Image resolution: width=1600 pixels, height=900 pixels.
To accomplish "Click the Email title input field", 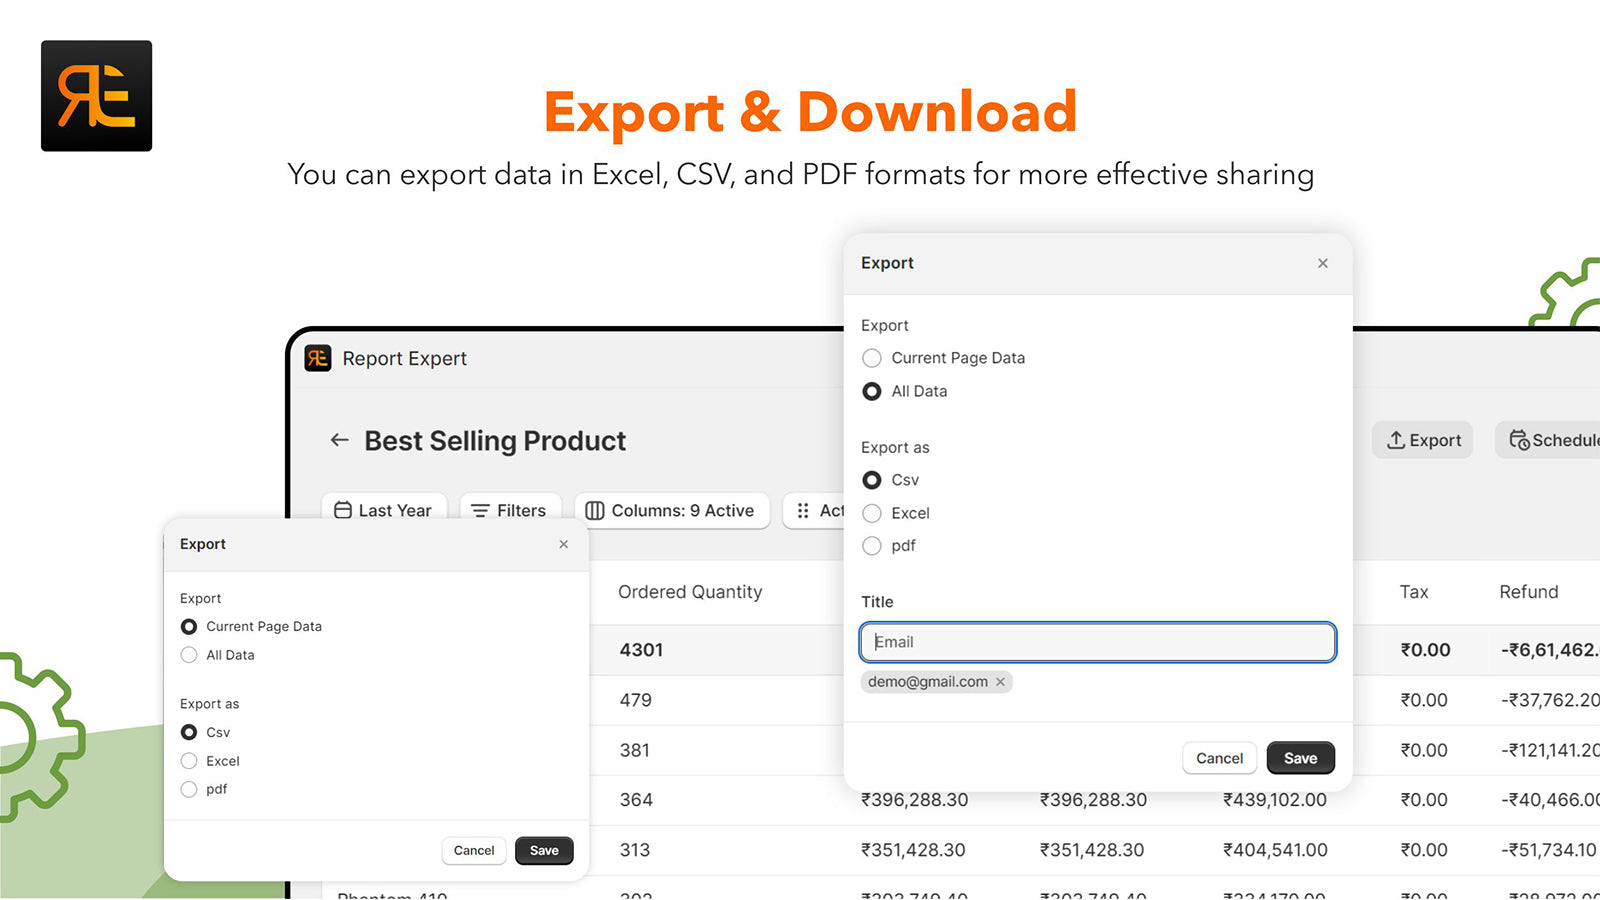I will [x=1097, y=642].
